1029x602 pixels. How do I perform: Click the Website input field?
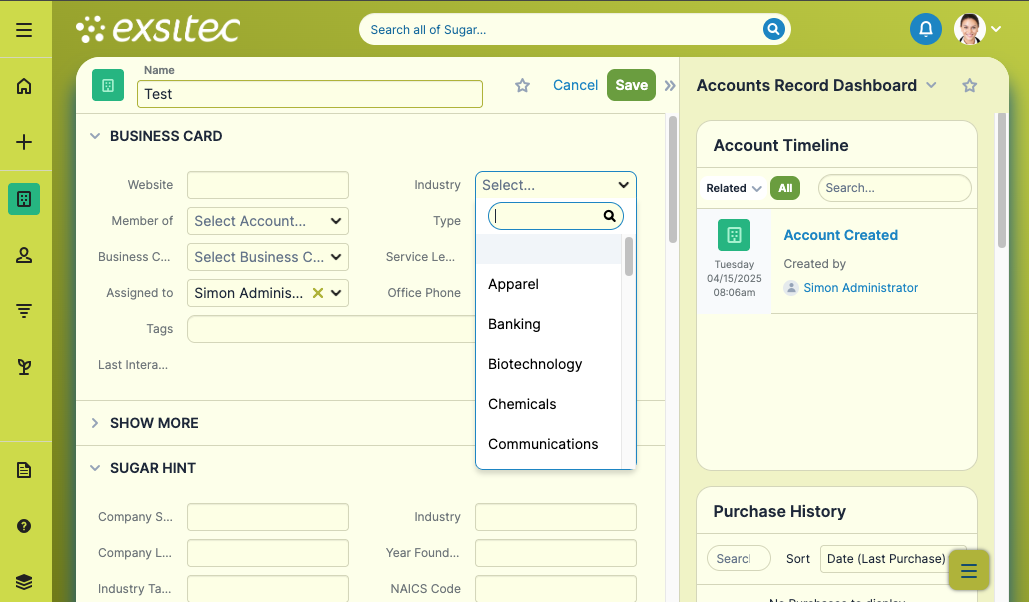[267, 185]
